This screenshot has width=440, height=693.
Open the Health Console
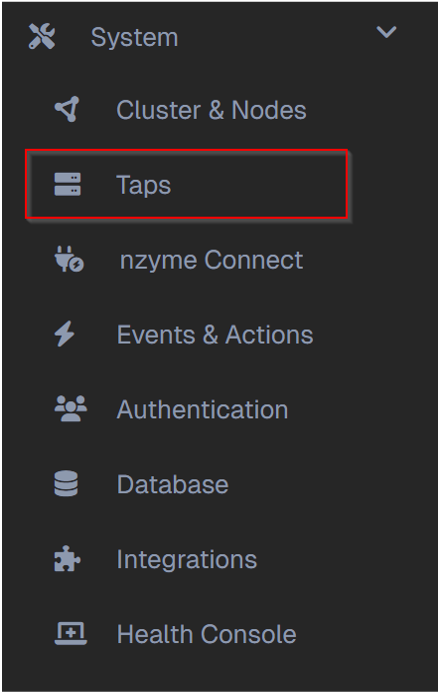point(207,634)
